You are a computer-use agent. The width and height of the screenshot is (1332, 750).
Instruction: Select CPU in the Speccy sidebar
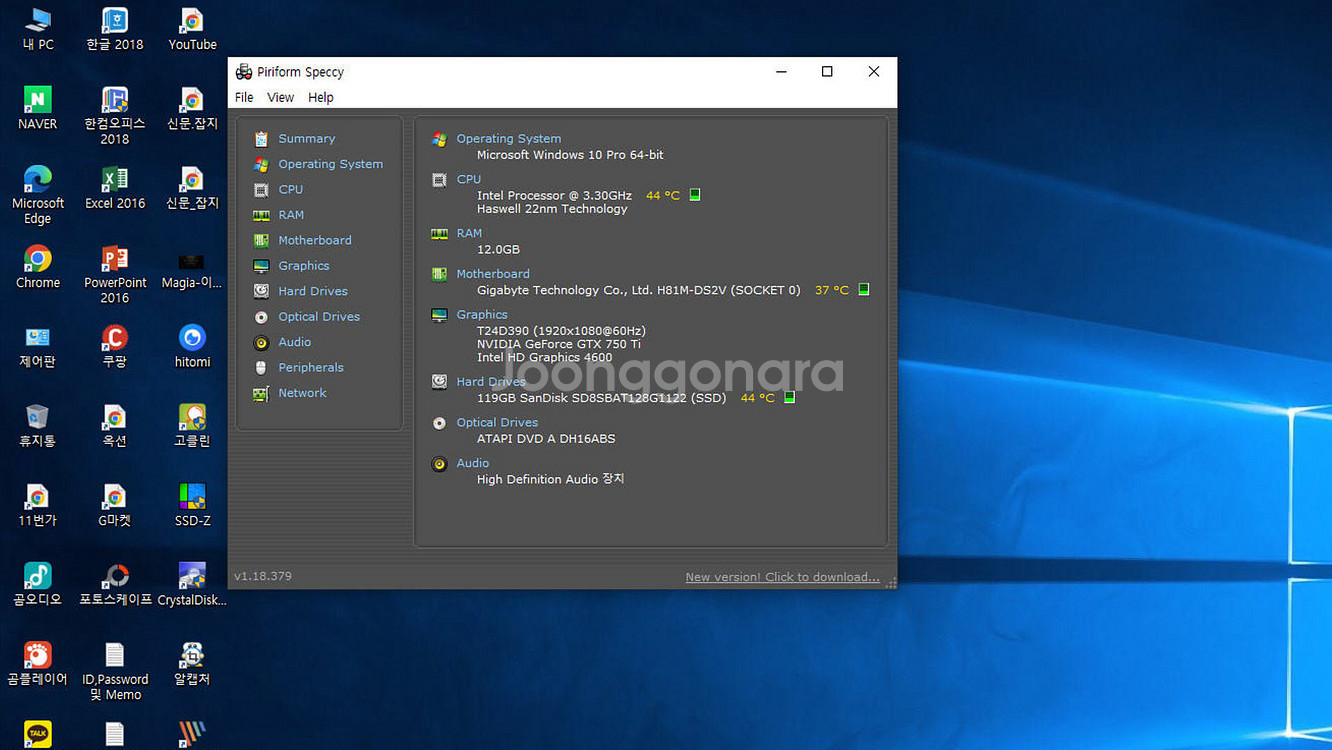pos(290,190)
